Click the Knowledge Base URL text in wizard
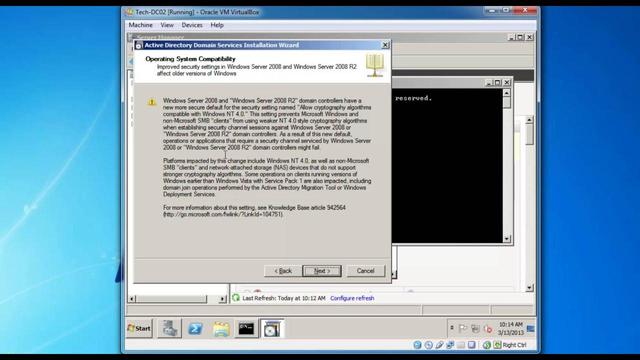640x360 pixels. coord(223,214)
